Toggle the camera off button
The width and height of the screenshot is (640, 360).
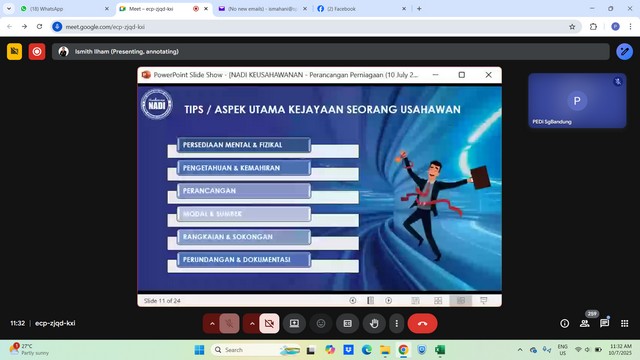click(269, 324)
